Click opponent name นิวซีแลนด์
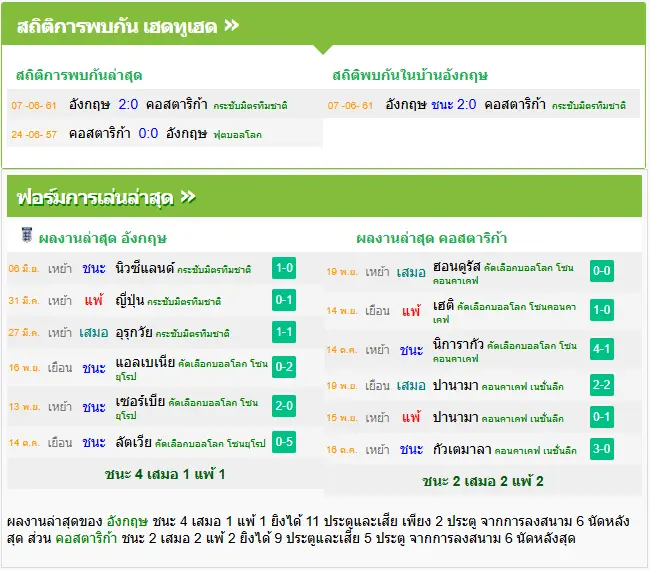This screenshot has height=570, width=650. point(145,268)
